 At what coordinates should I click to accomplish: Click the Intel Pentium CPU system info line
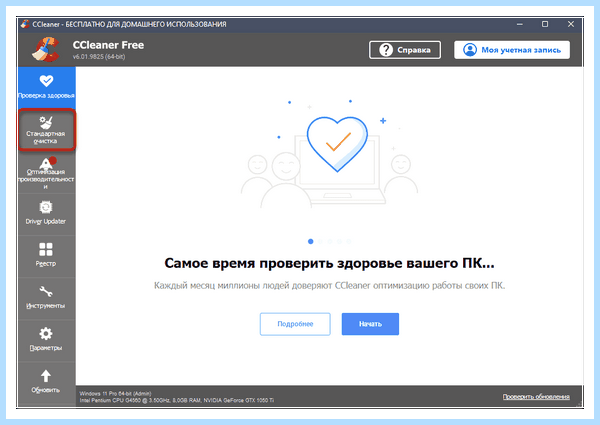[x=177, y=401]
